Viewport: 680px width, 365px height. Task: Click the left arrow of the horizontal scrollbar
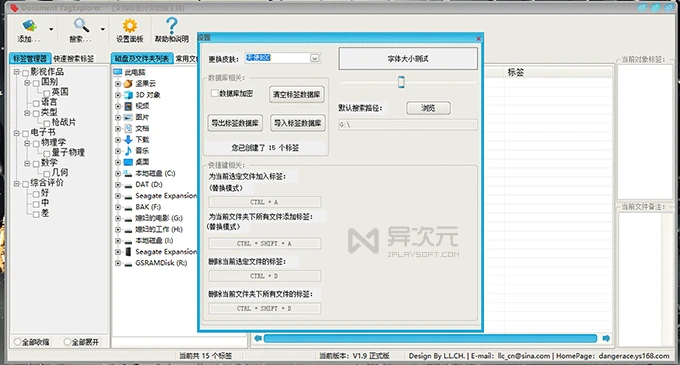[258, 338]
